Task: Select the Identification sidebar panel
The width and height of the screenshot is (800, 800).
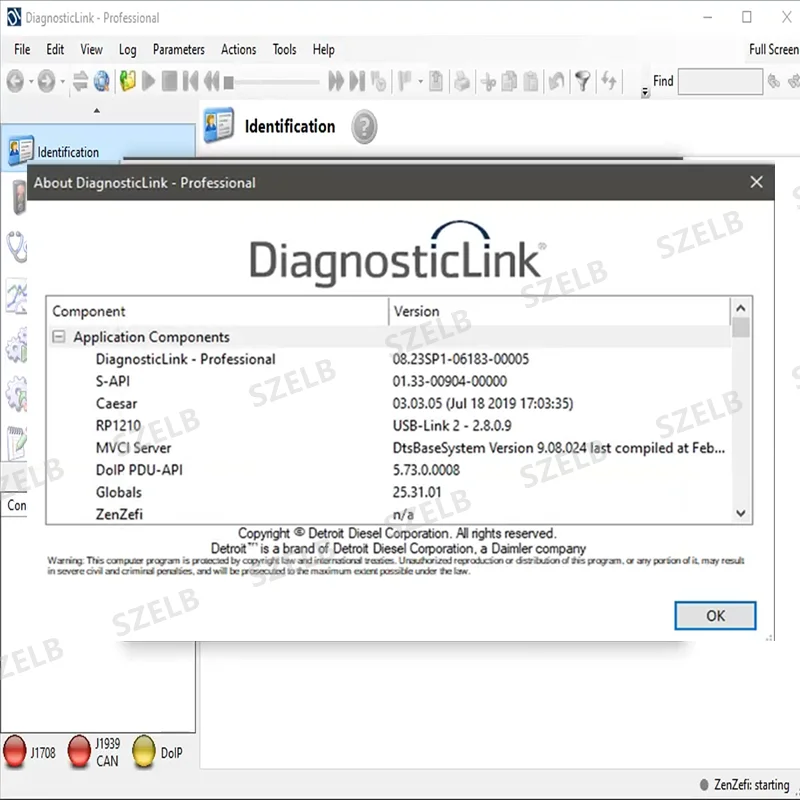Action: tap(97, 145)
